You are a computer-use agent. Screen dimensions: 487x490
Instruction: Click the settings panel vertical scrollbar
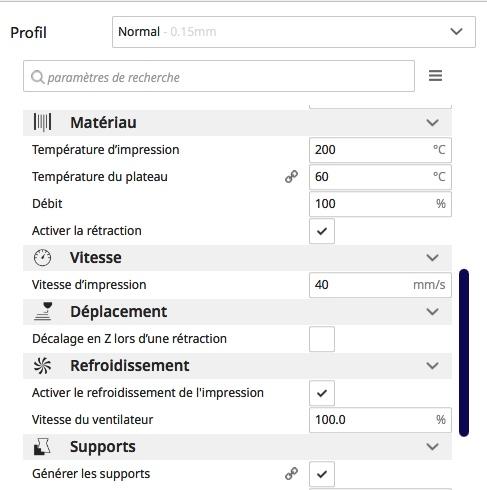click(464, 353)
